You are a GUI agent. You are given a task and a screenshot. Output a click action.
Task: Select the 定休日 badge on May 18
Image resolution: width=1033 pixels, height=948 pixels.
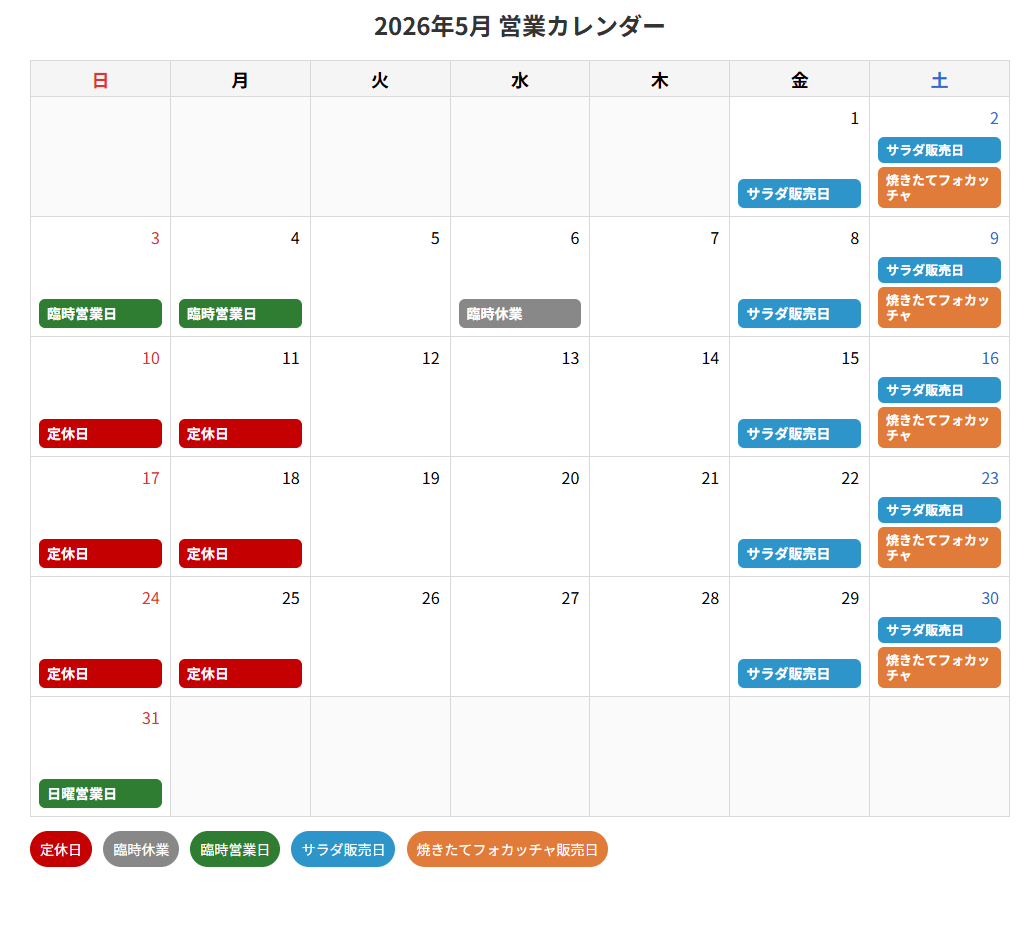point(240,553)
